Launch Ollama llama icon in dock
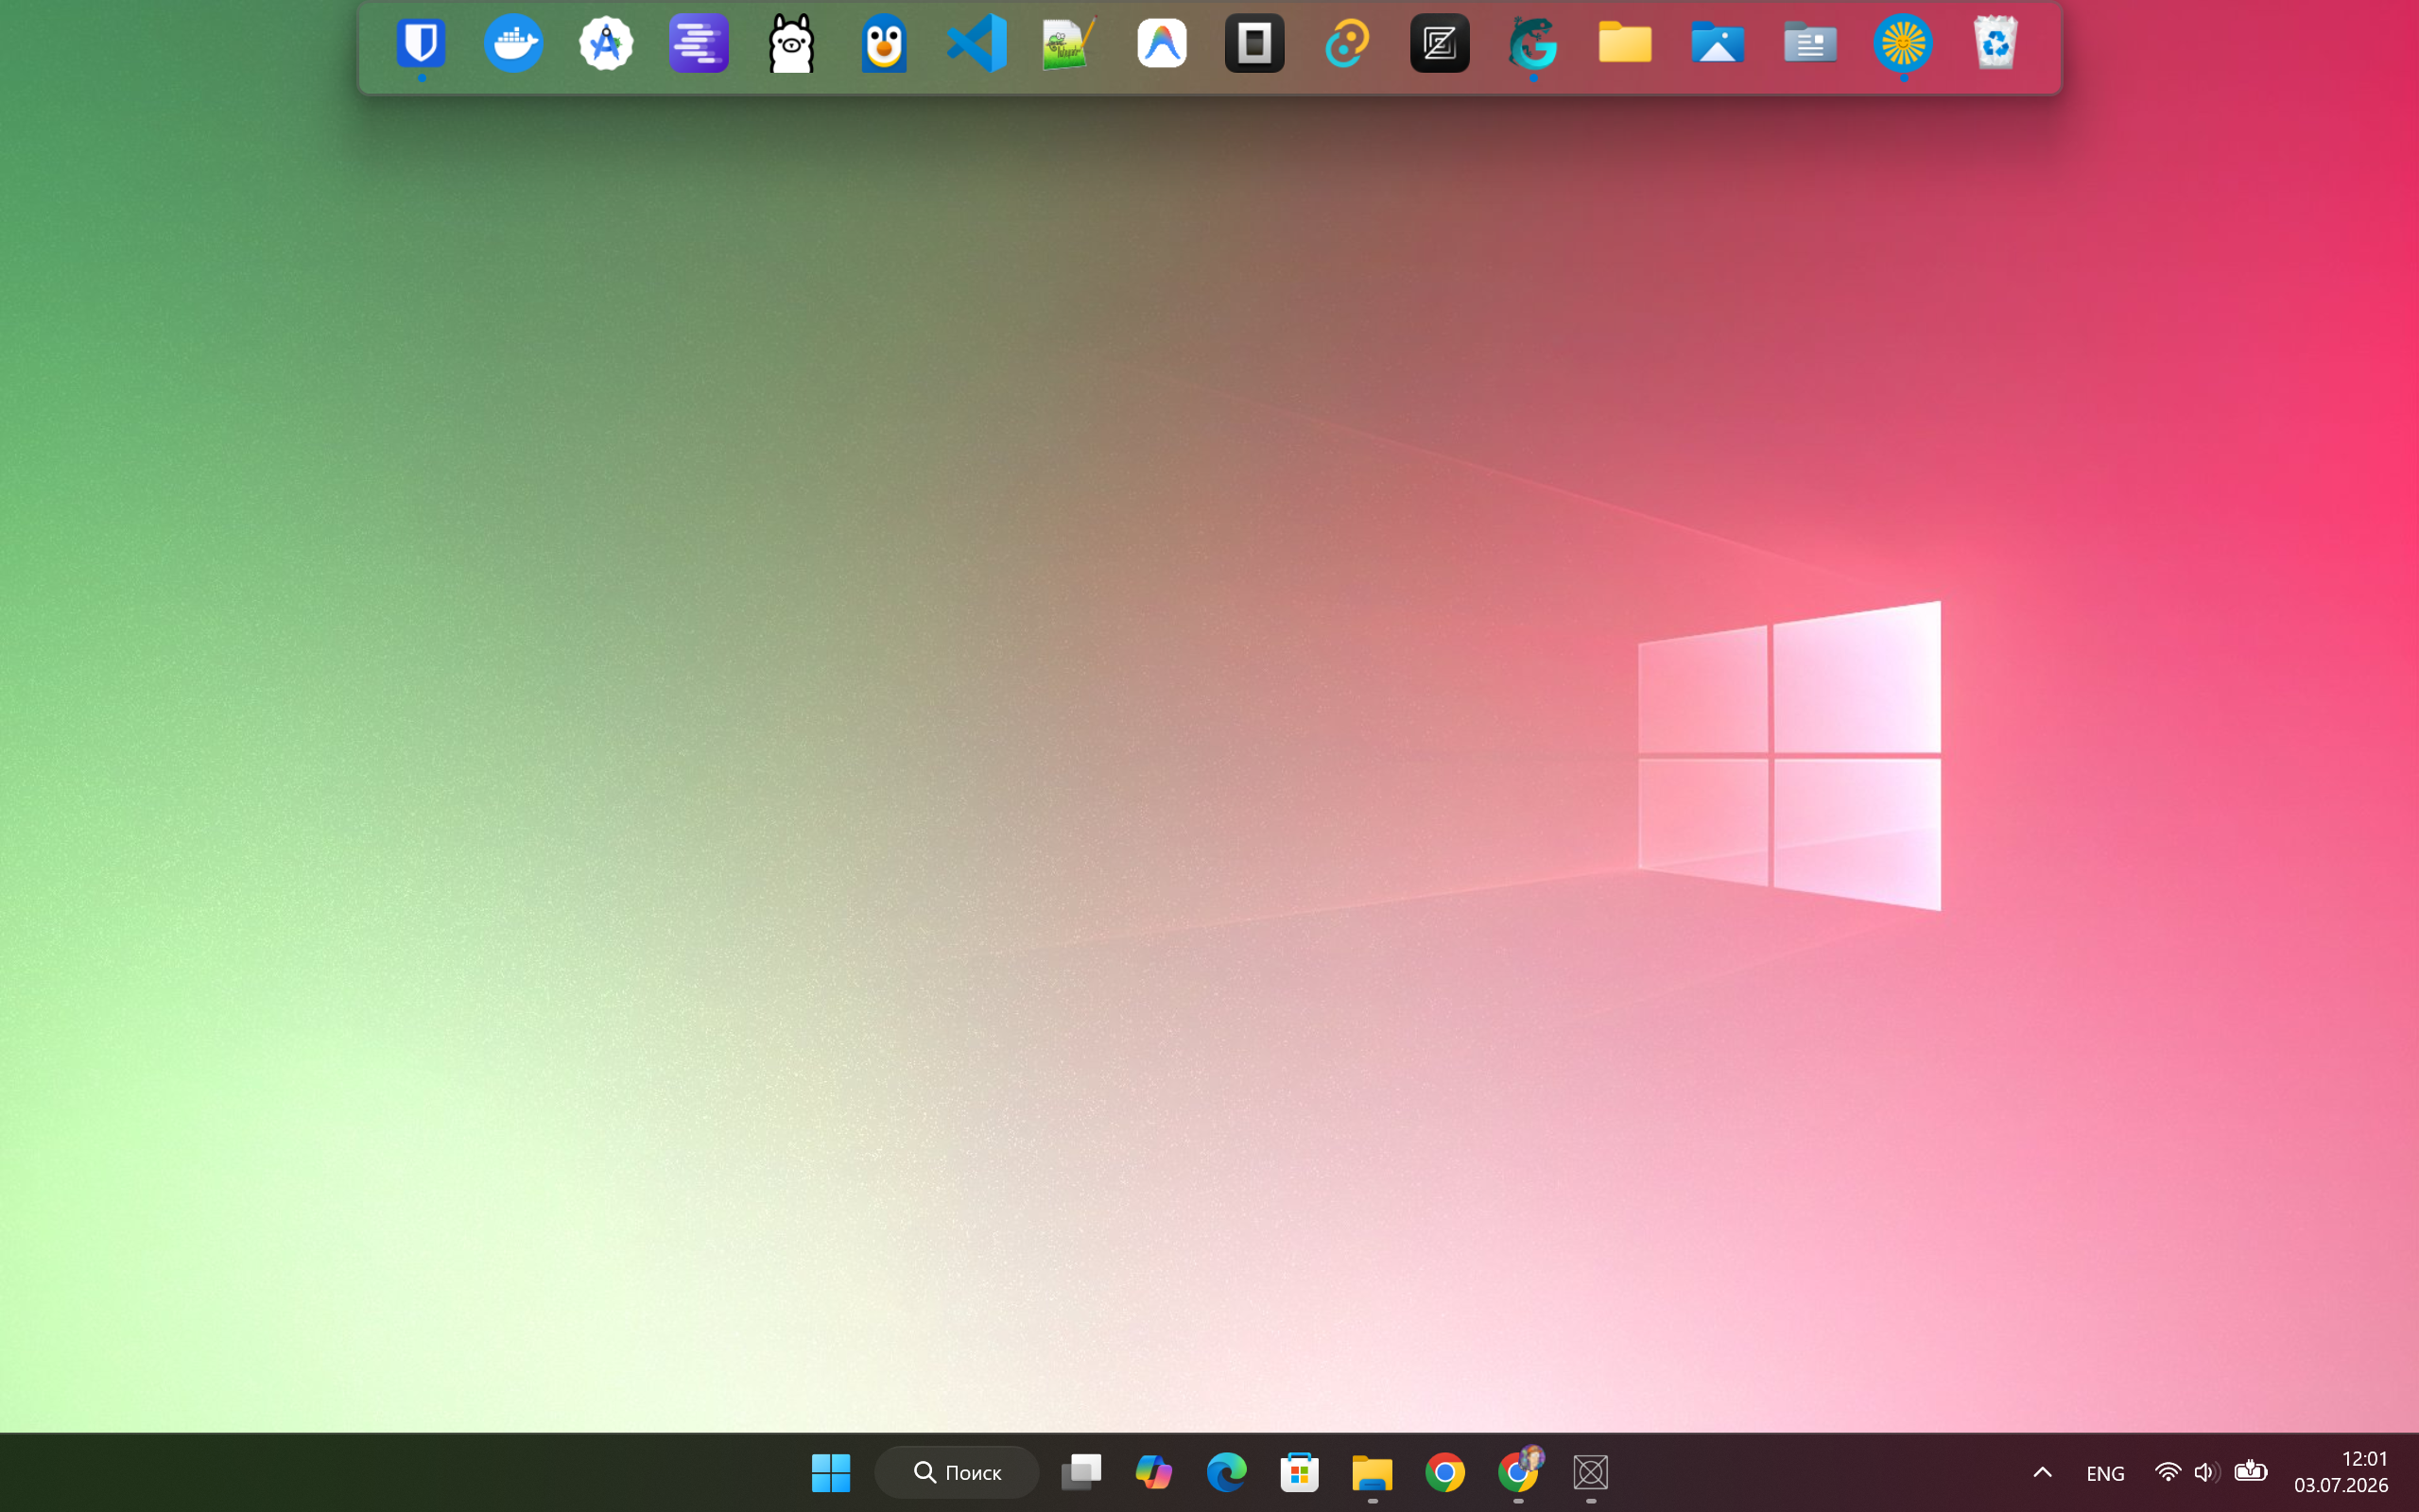This screenshot has height=1512, width=2419. click(791, 44)
